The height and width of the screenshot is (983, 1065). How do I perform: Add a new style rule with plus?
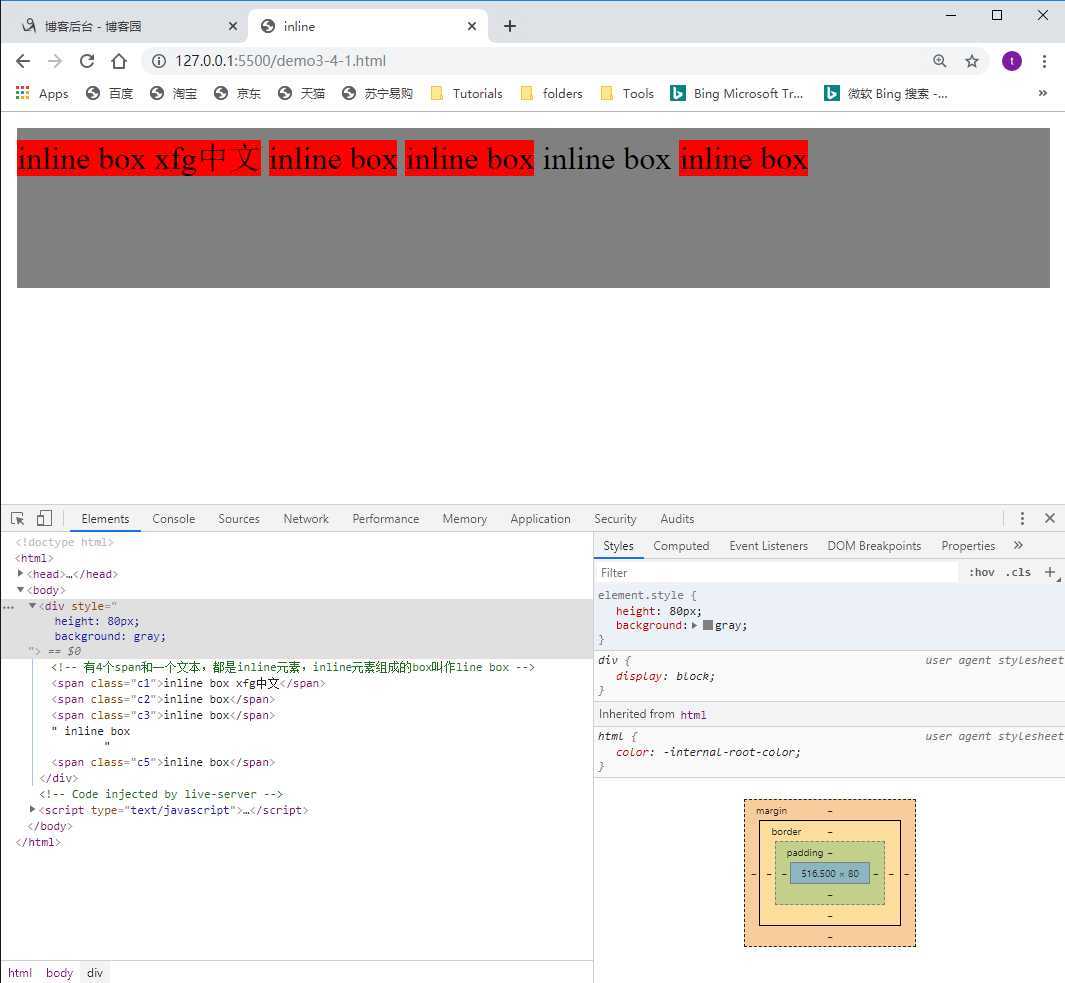(1050, 573)
